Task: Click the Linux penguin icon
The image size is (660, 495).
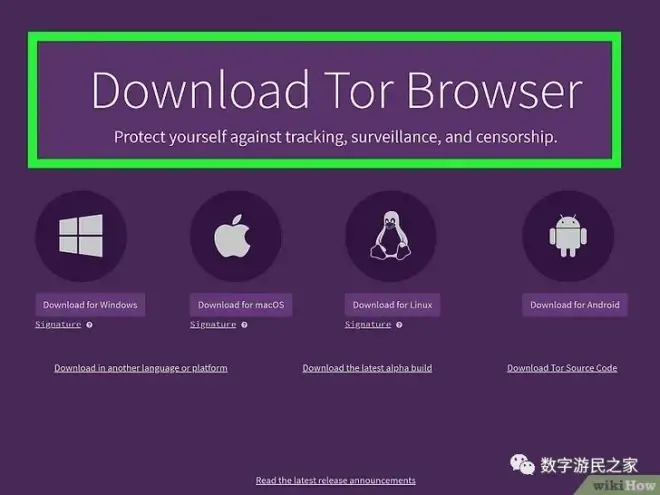Action: (x=391, y=235)
